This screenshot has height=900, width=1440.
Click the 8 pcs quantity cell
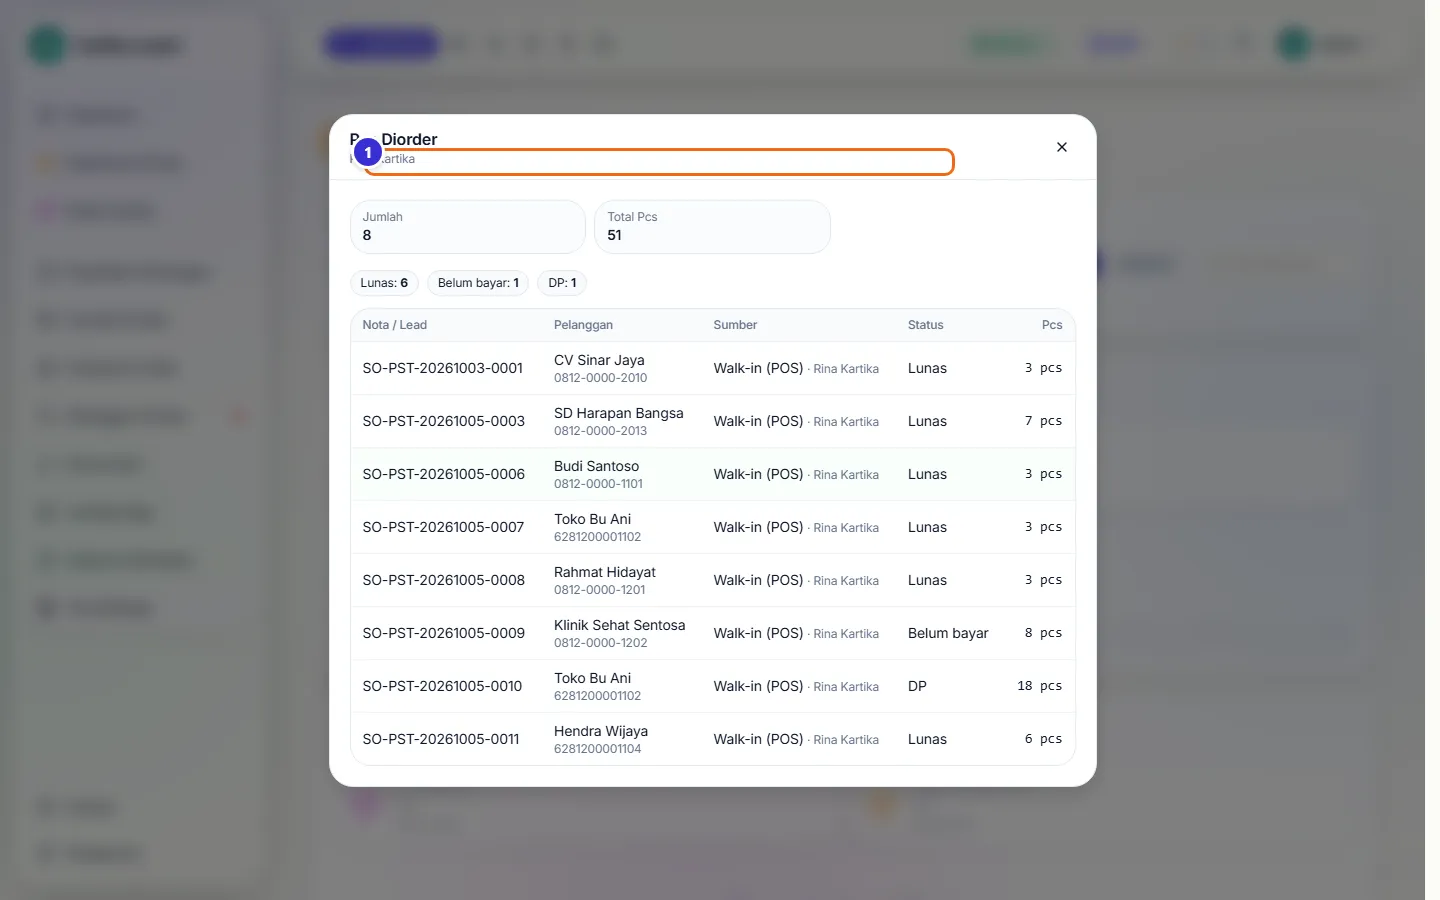pos(1043,633)
